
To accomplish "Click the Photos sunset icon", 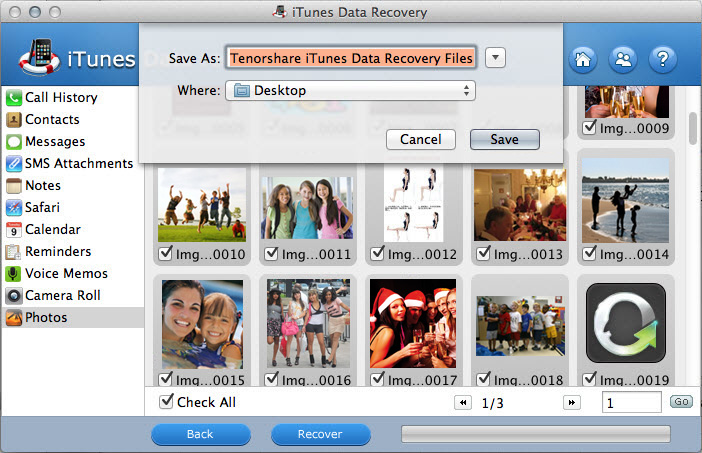I will [x=14, y=317].
